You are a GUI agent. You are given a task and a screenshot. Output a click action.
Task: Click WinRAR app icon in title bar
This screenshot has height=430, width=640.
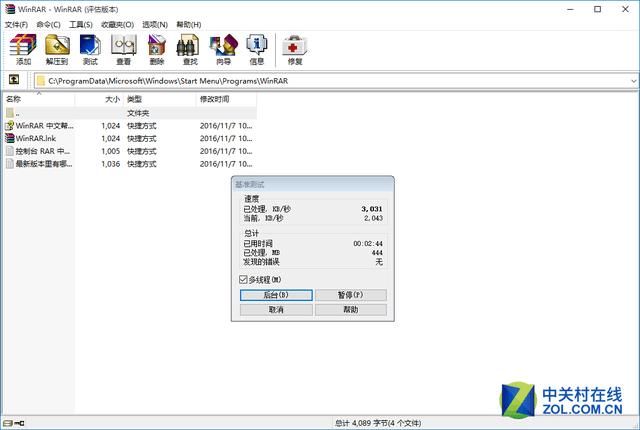pos(10,9)
